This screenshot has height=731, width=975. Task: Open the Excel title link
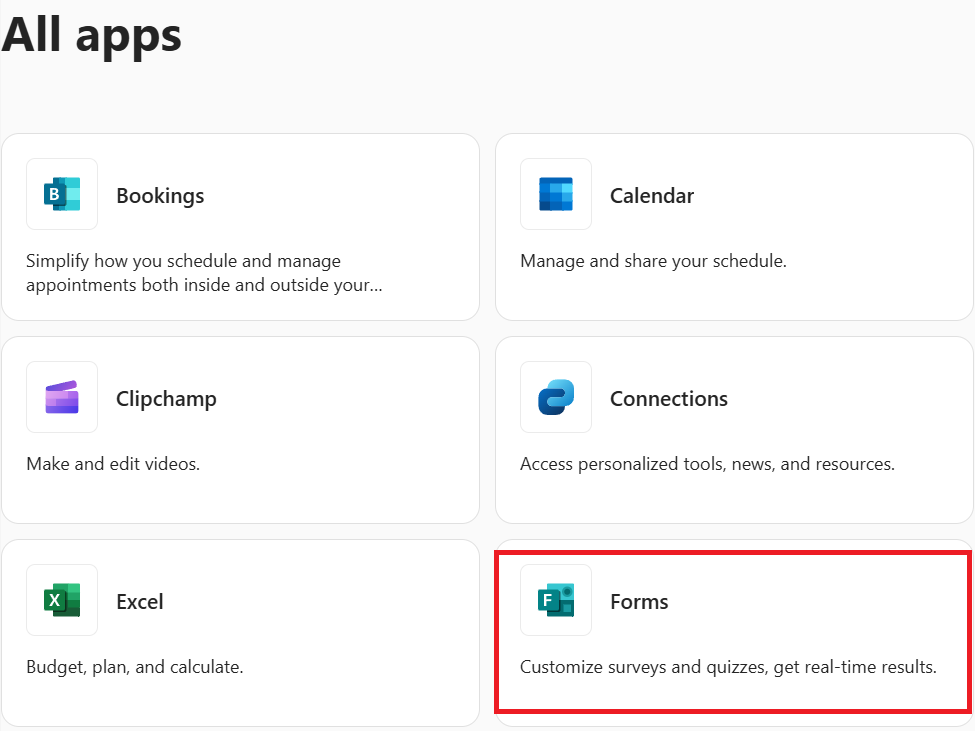click(140, 602)
